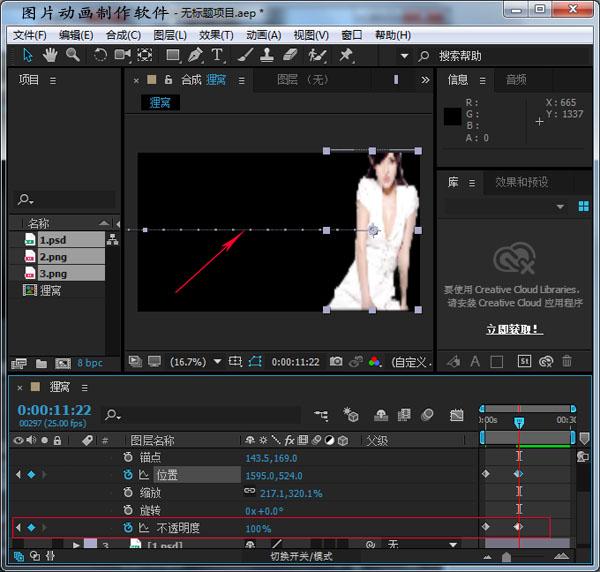Select the Roto Brush tool

tap(317, 56)
